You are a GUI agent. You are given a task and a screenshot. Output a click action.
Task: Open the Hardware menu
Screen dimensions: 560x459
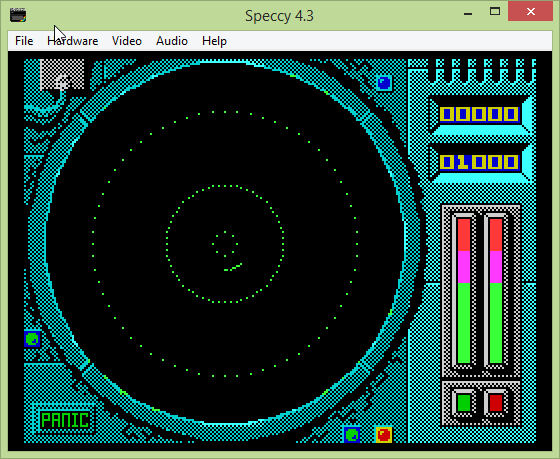coord(72,41)
